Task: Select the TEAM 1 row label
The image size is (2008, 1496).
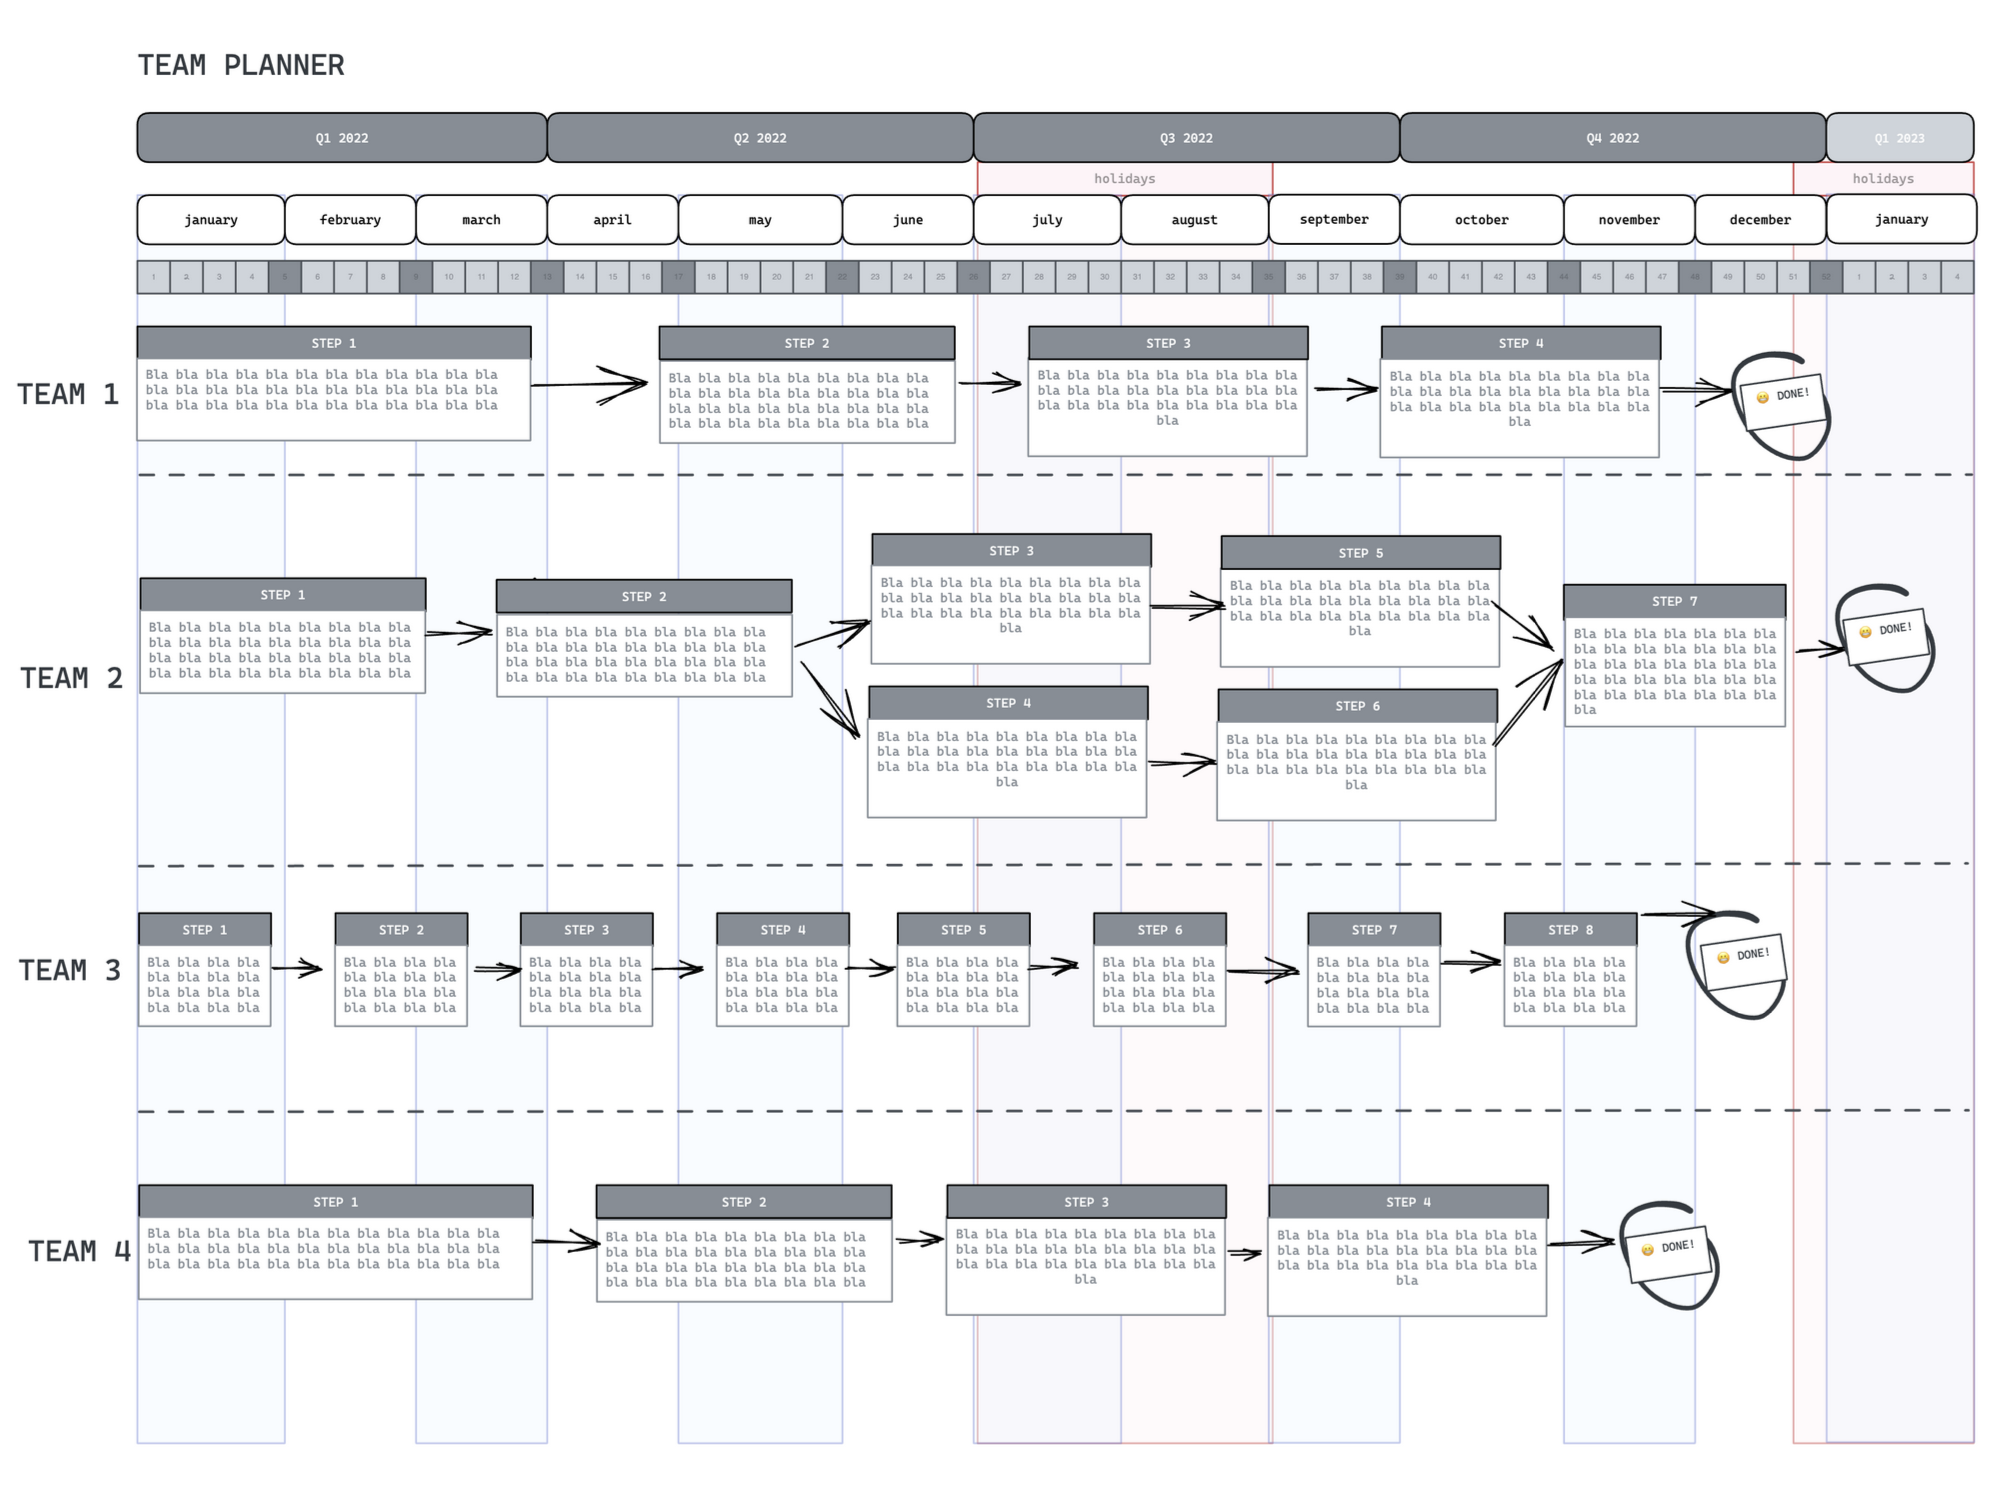Action: (x=68, y=394)
